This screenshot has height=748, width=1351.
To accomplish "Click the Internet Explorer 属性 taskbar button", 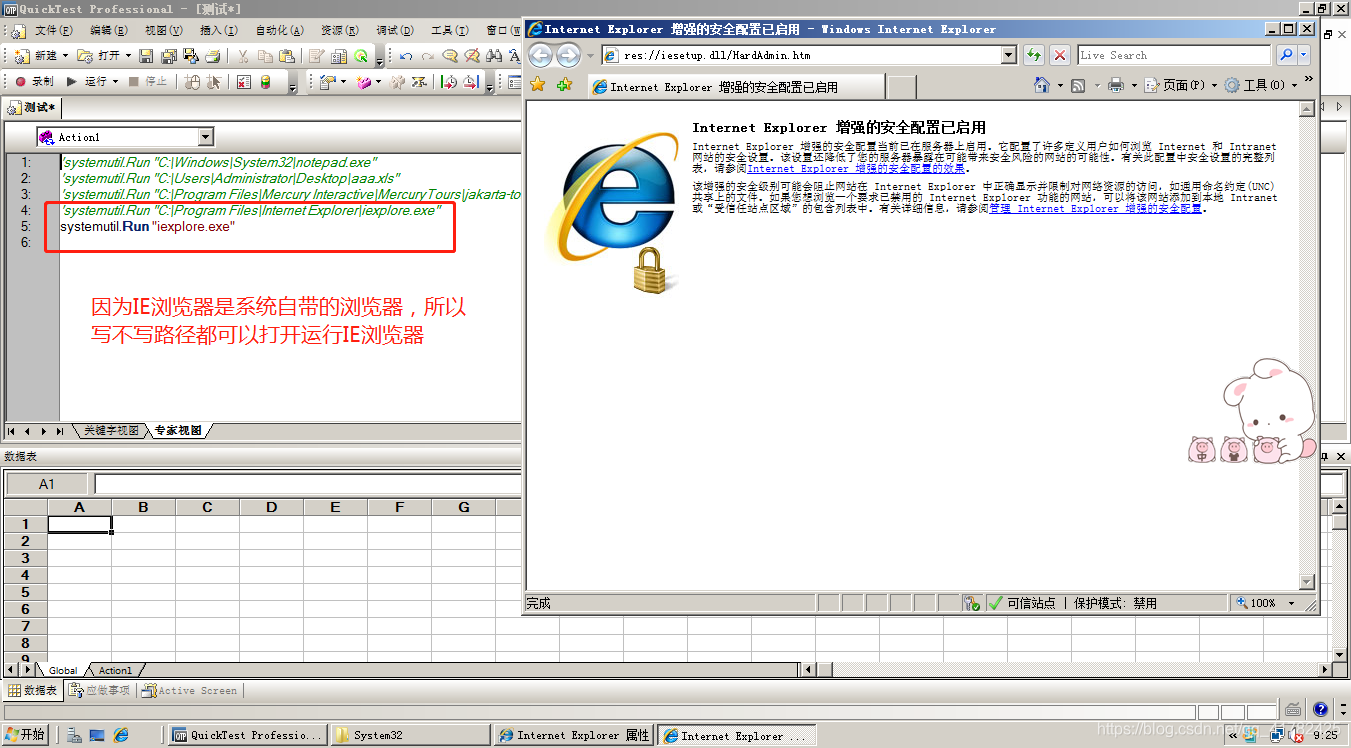I will [x=575, y=735].
